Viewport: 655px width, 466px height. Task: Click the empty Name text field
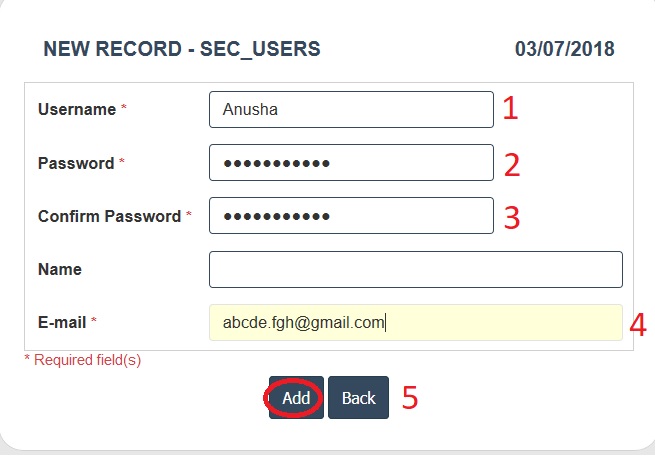(x=415, y=269)
